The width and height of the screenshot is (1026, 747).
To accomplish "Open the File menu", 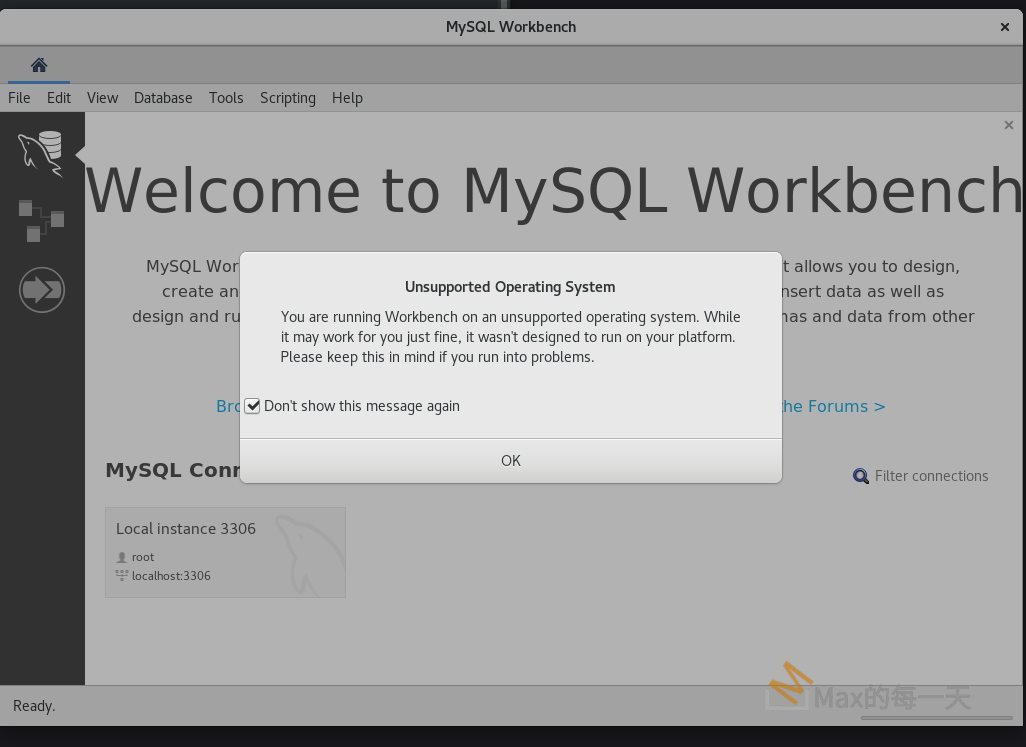I will coord(18,97).
